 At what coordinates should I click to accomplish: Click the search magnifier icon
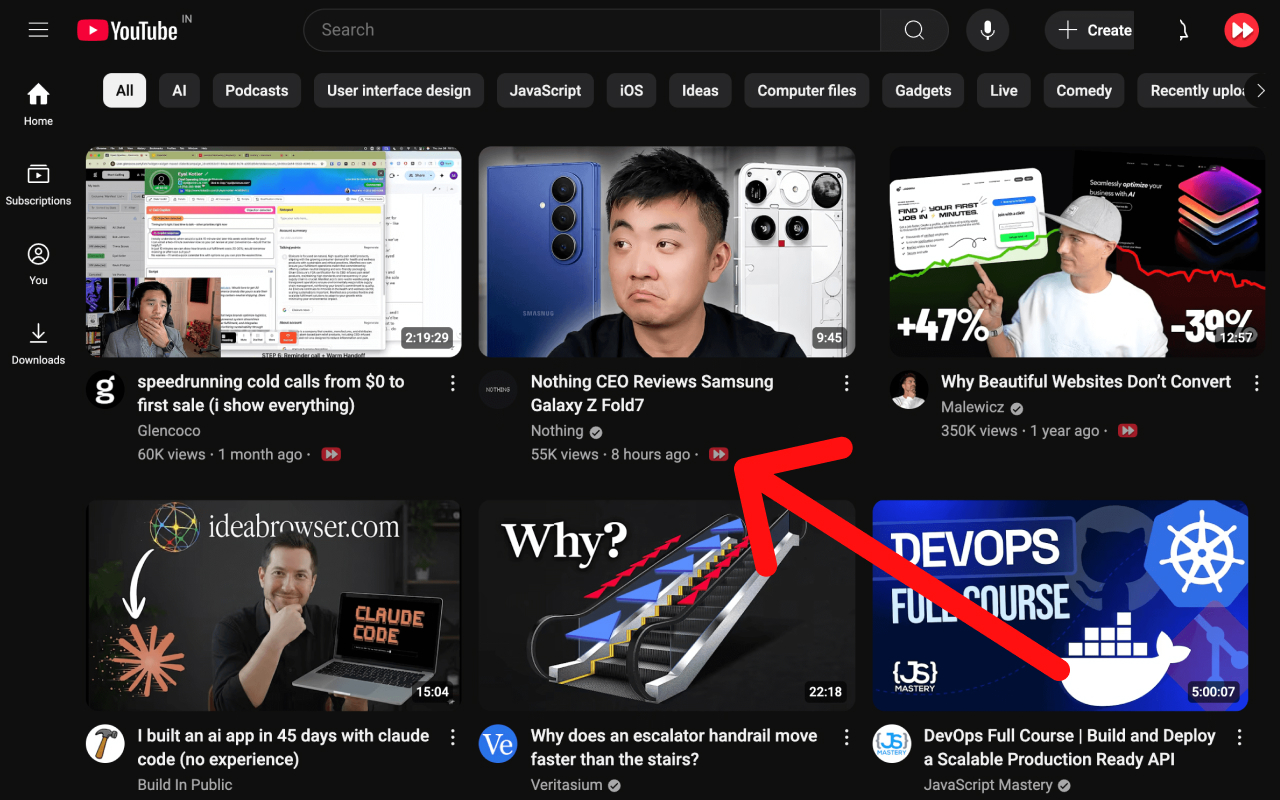[913, 29]
